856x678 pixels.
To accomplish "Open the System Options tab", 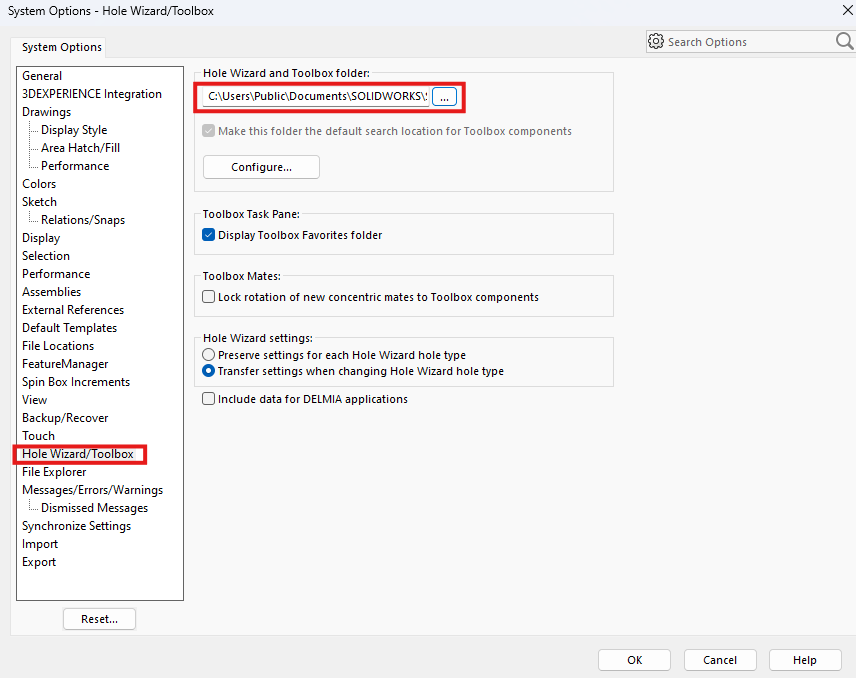I will (62, 47).
